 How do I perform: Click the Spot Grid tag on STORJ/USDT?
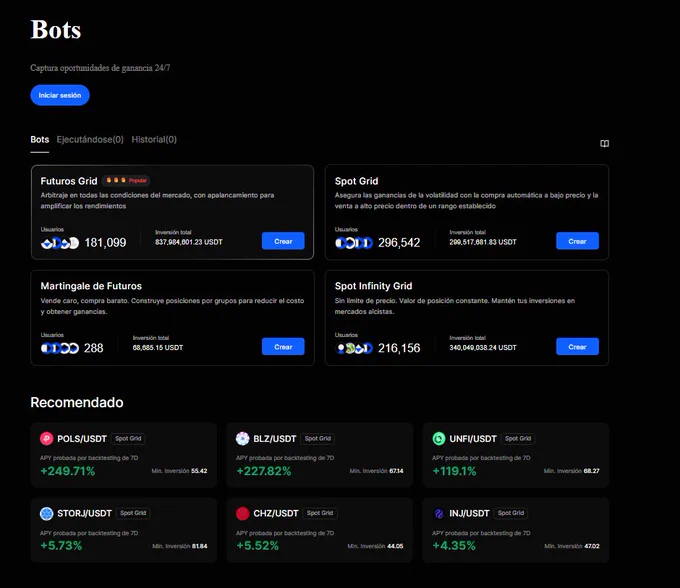point(133,513)
